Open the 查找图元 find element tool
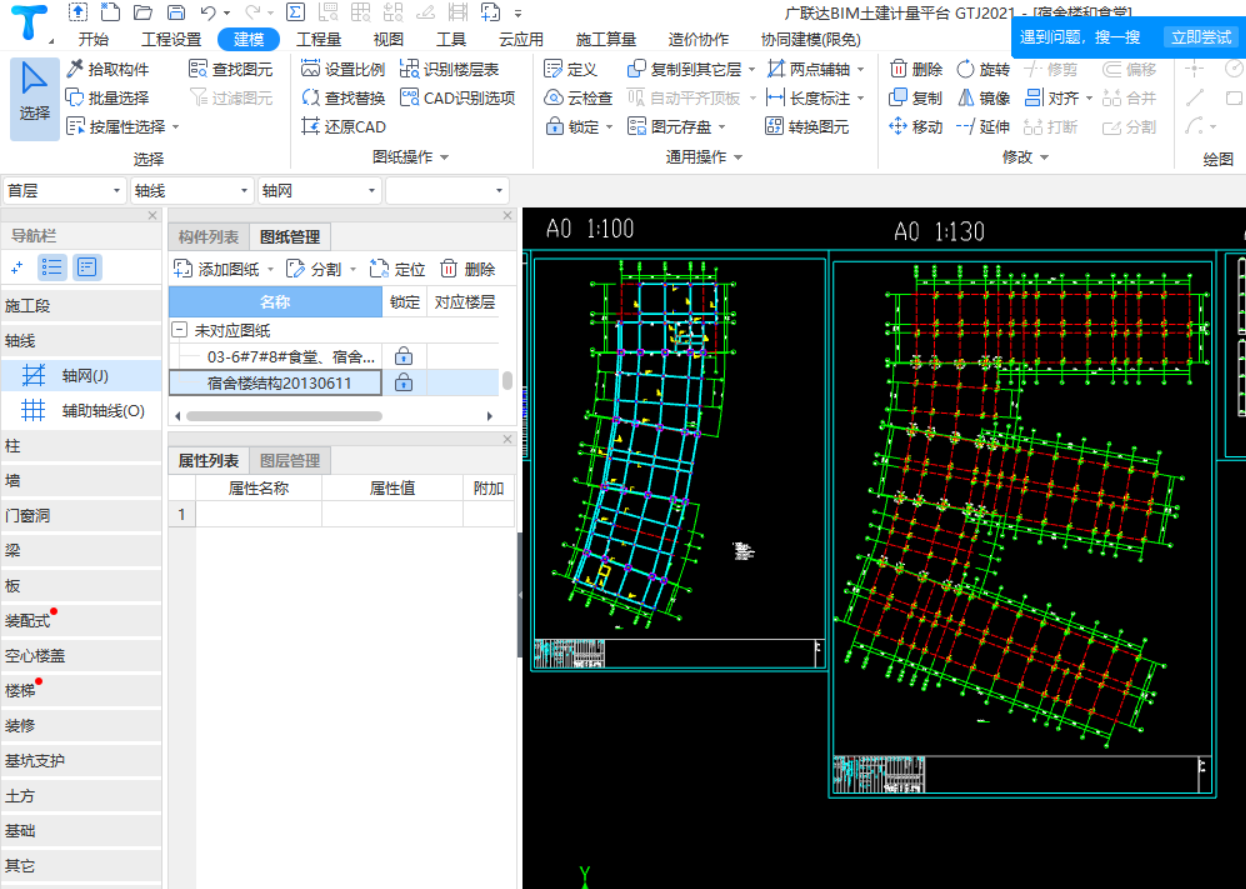The height and width of the screenshot is (889, 1246). click(x=231, y=69)
